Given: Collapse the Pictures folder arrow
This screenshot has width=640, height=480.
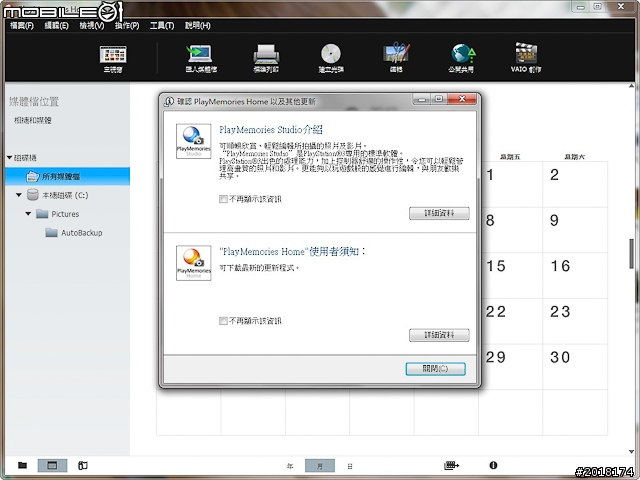Looking at the screenshot, I should (29, 214).
